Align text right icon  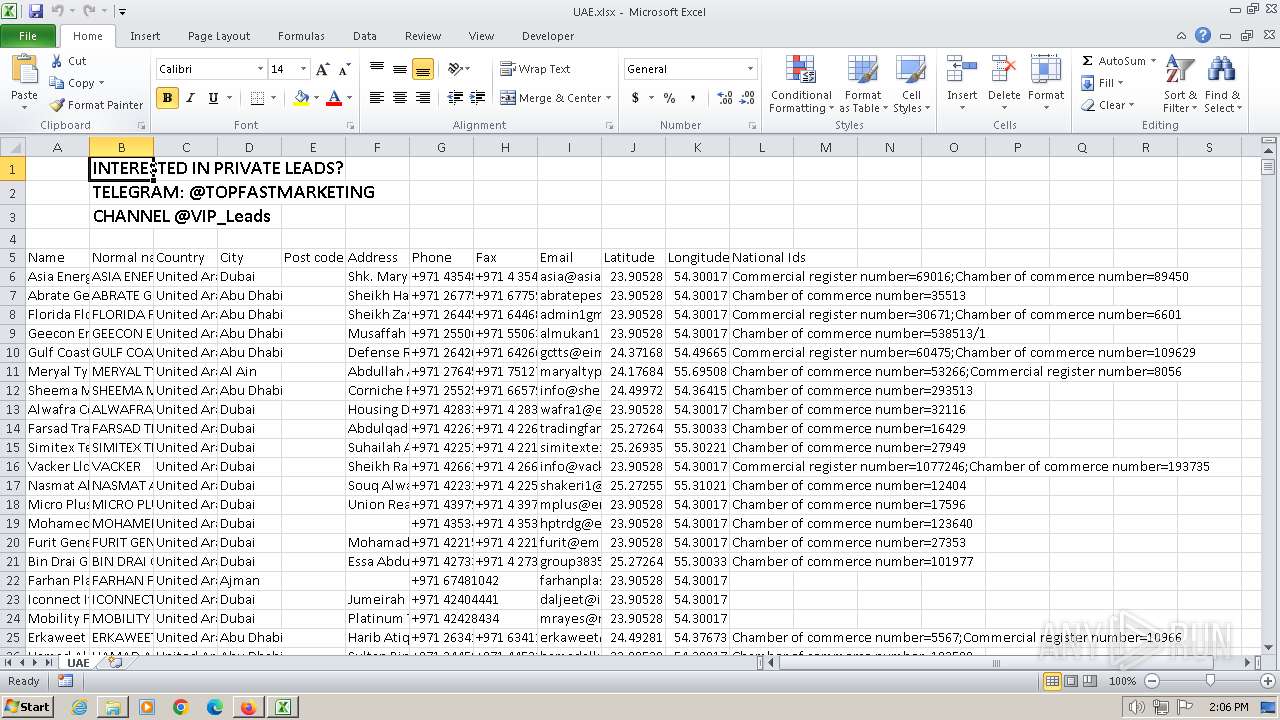tap(422, 98)
